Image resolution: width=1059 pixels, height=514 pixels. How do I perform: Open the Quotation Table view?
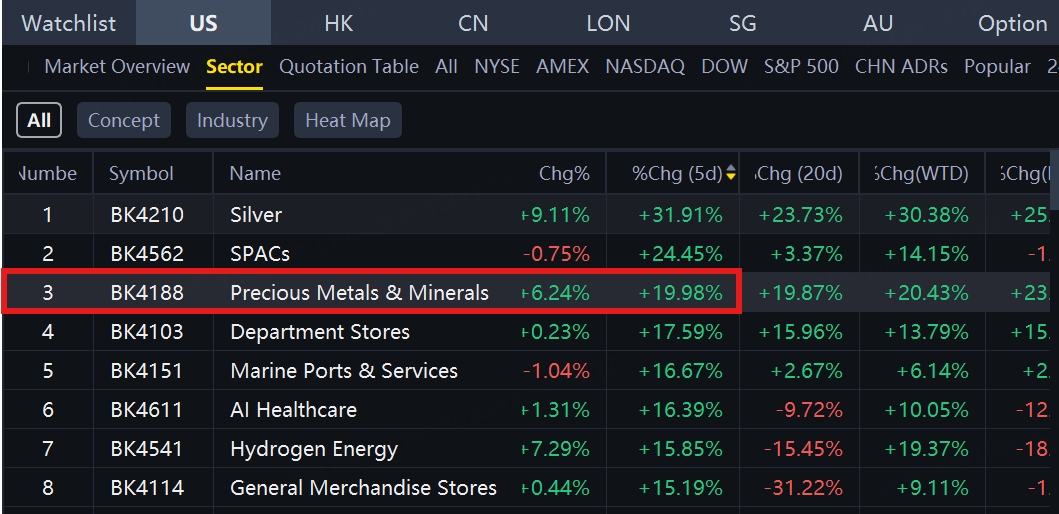coord(349,67)
